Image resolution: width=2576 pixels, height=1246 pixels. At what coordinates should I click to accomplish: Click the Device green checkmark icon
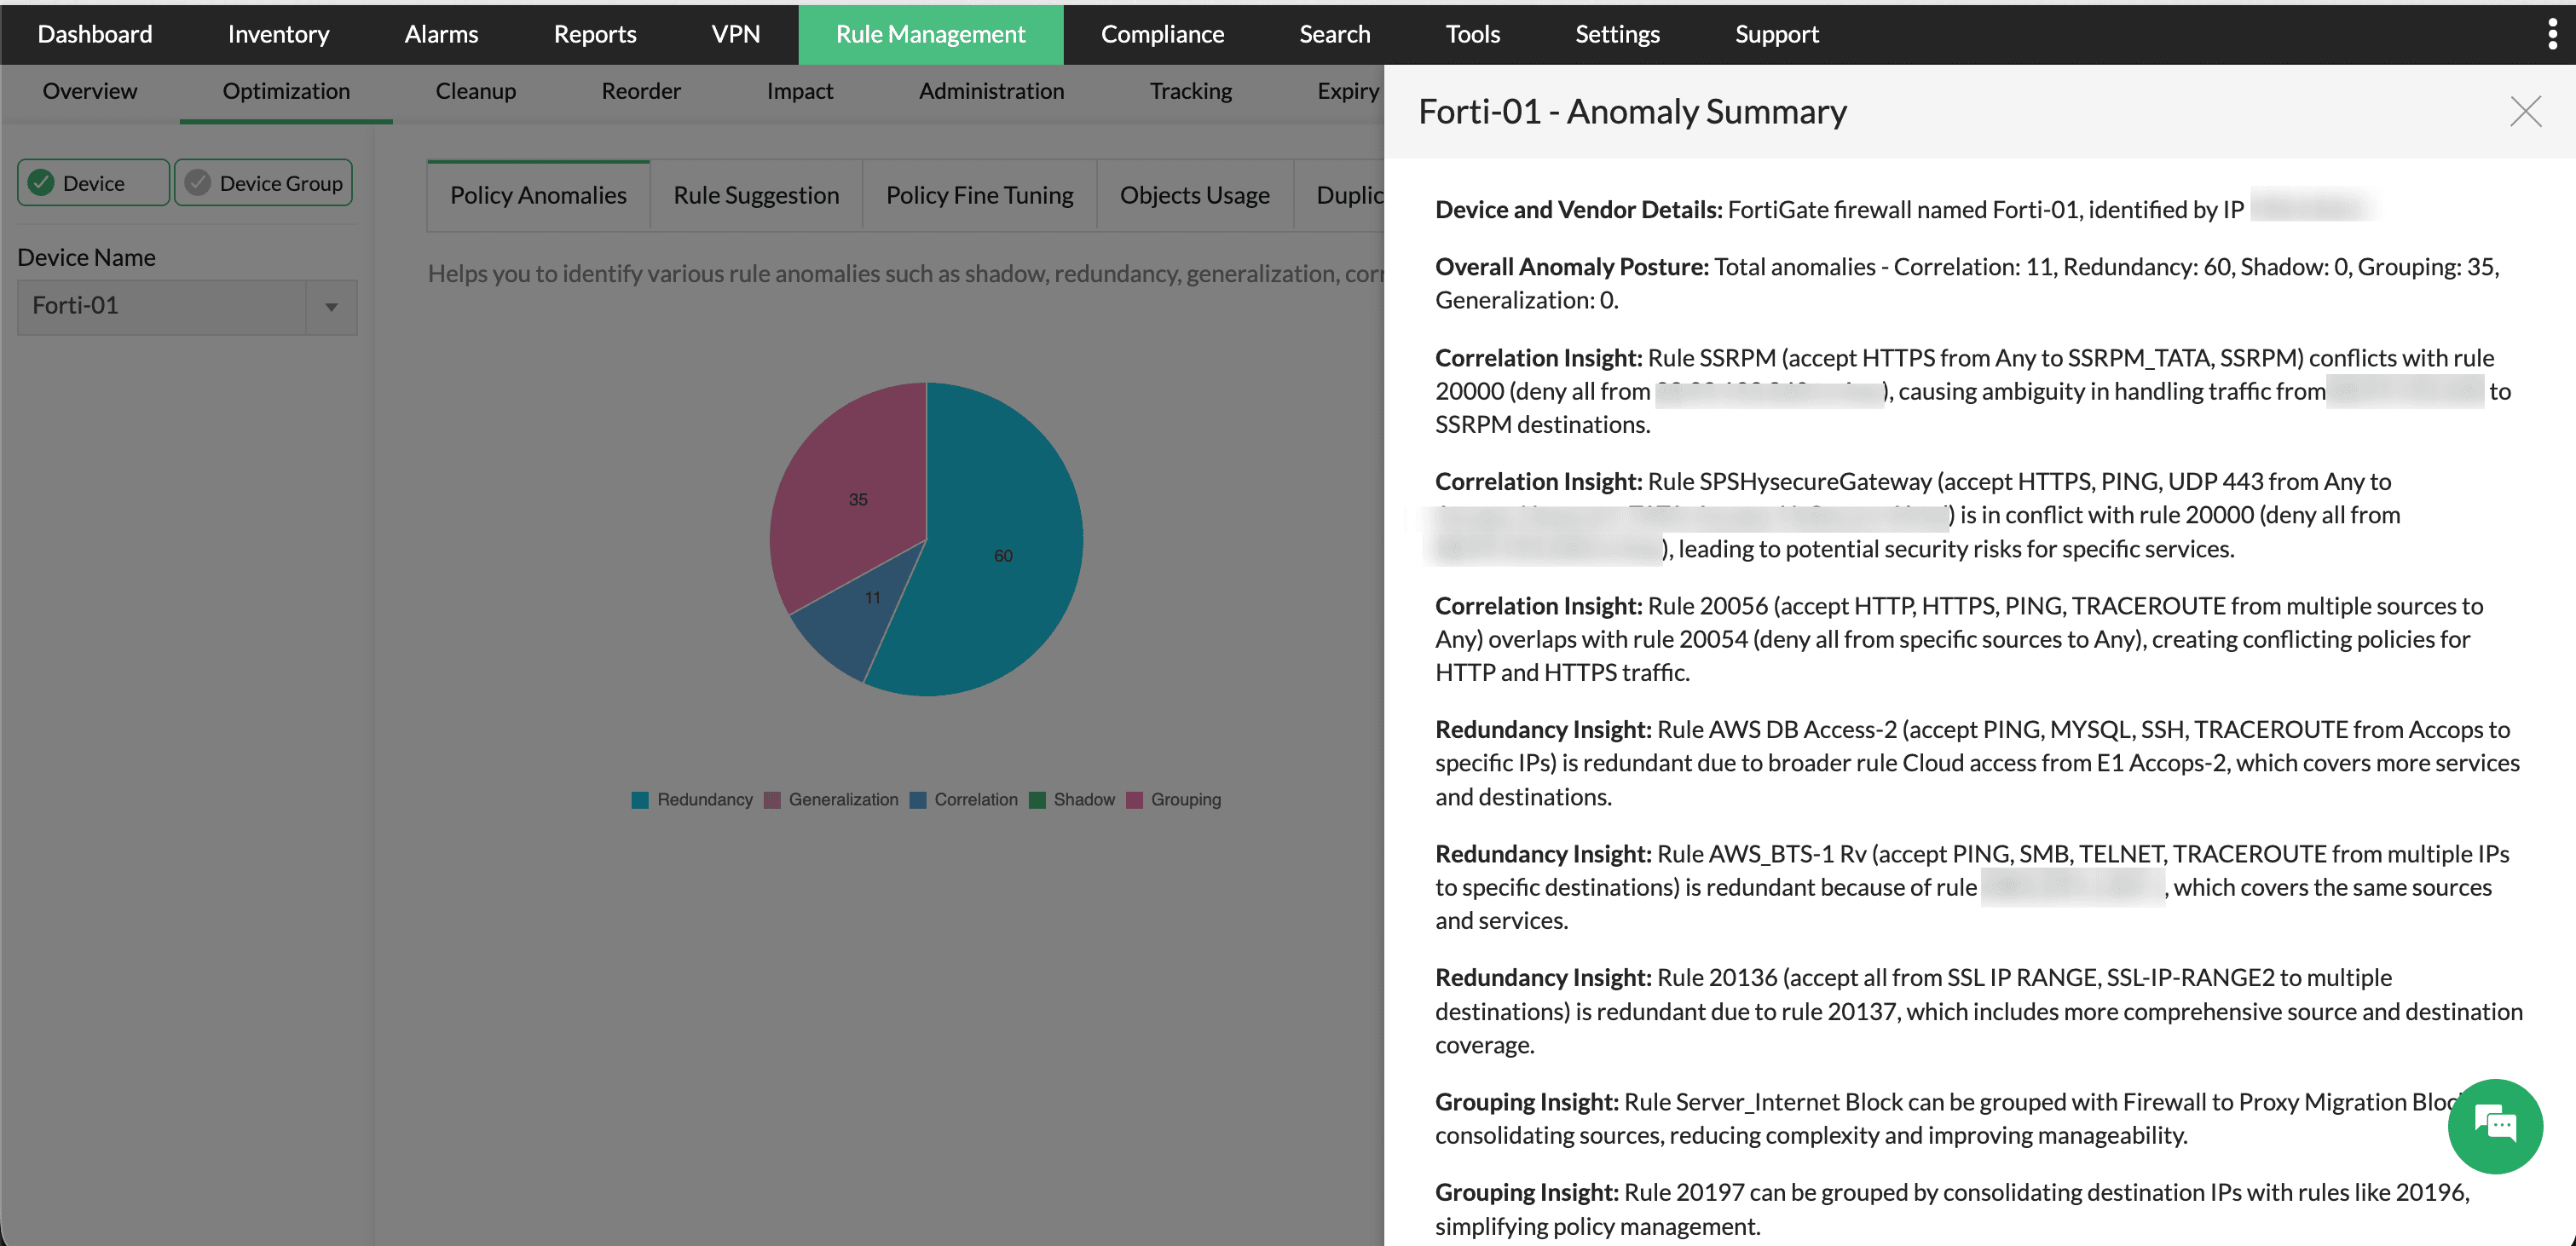pos(41,183)
